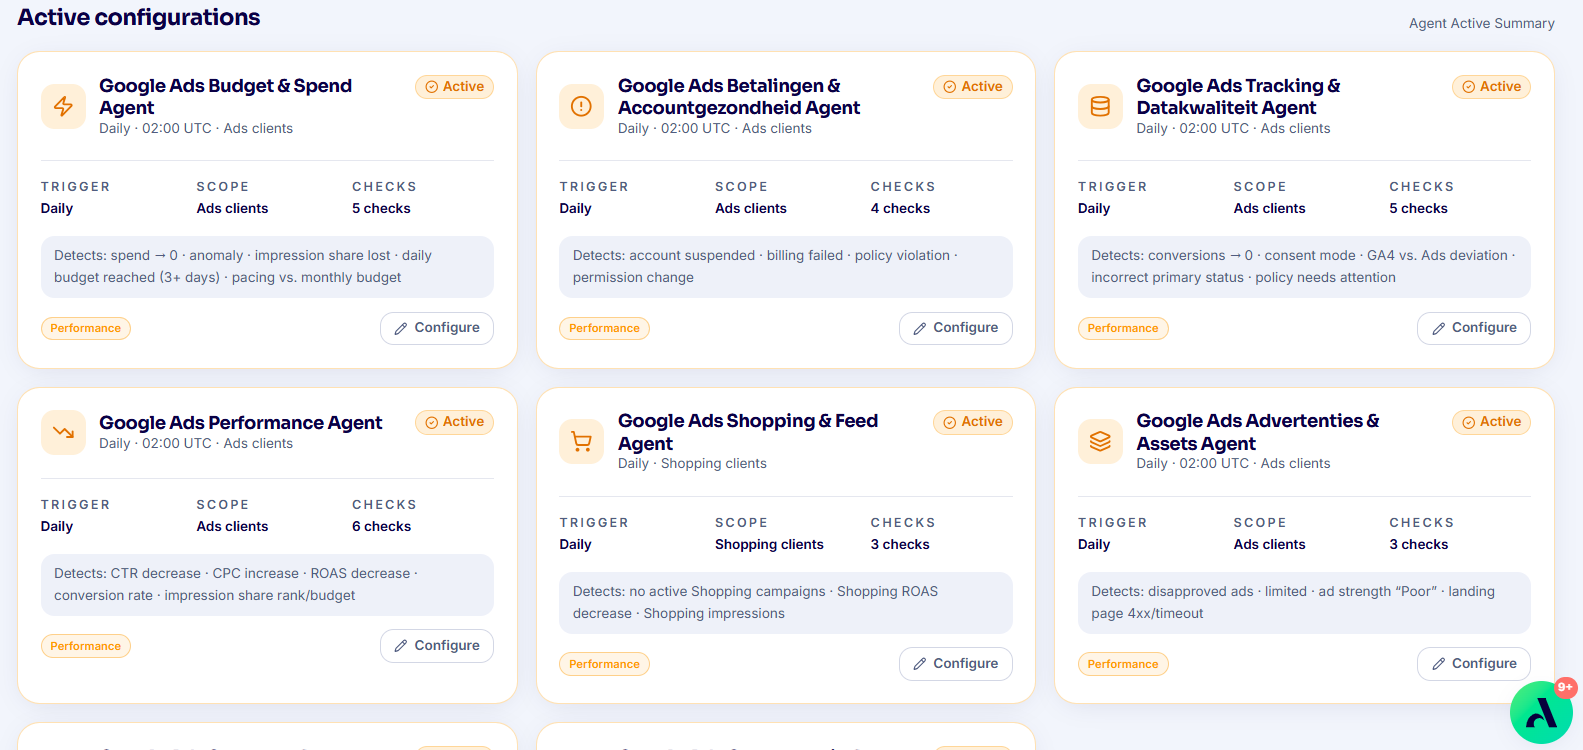Click Performance tag on Tracking & Datakwaliteit card
1583x750 pixels.
pos(1123,328)
